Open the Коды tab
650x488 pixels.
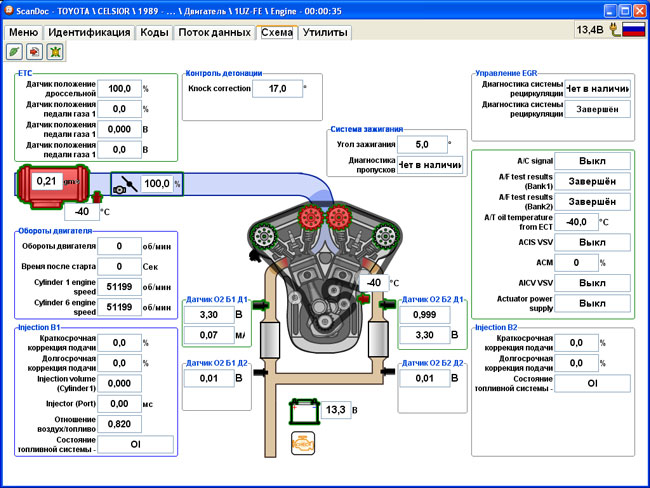154,32
